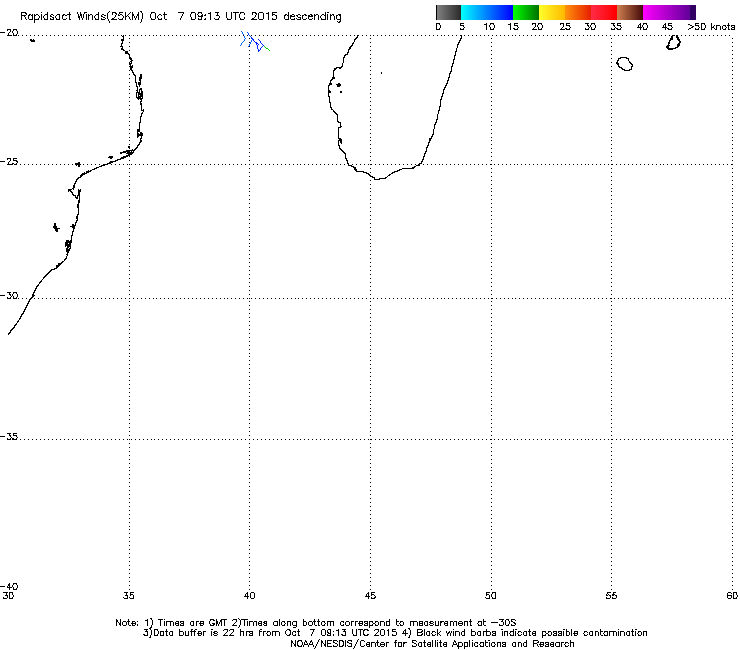Click the "-20" latitude label on the left axis
The image size is (740, 650).
[x=9, y=33]
